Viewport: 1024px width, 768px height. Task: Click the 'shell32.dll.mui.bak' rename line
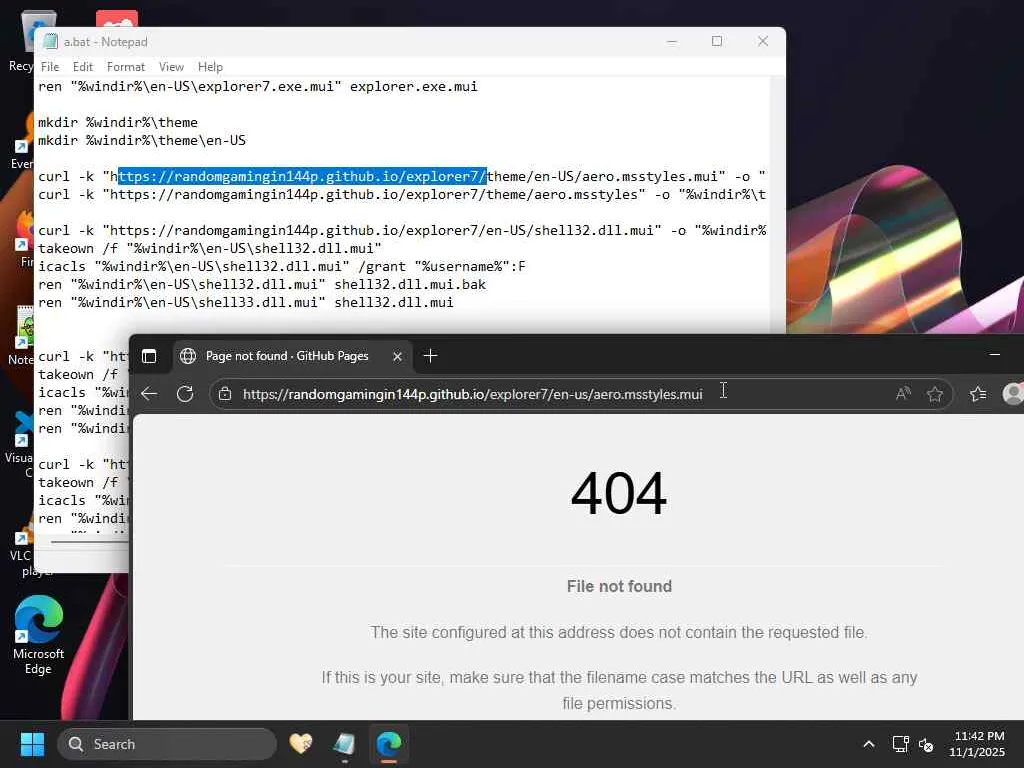[x=262, y=285]
